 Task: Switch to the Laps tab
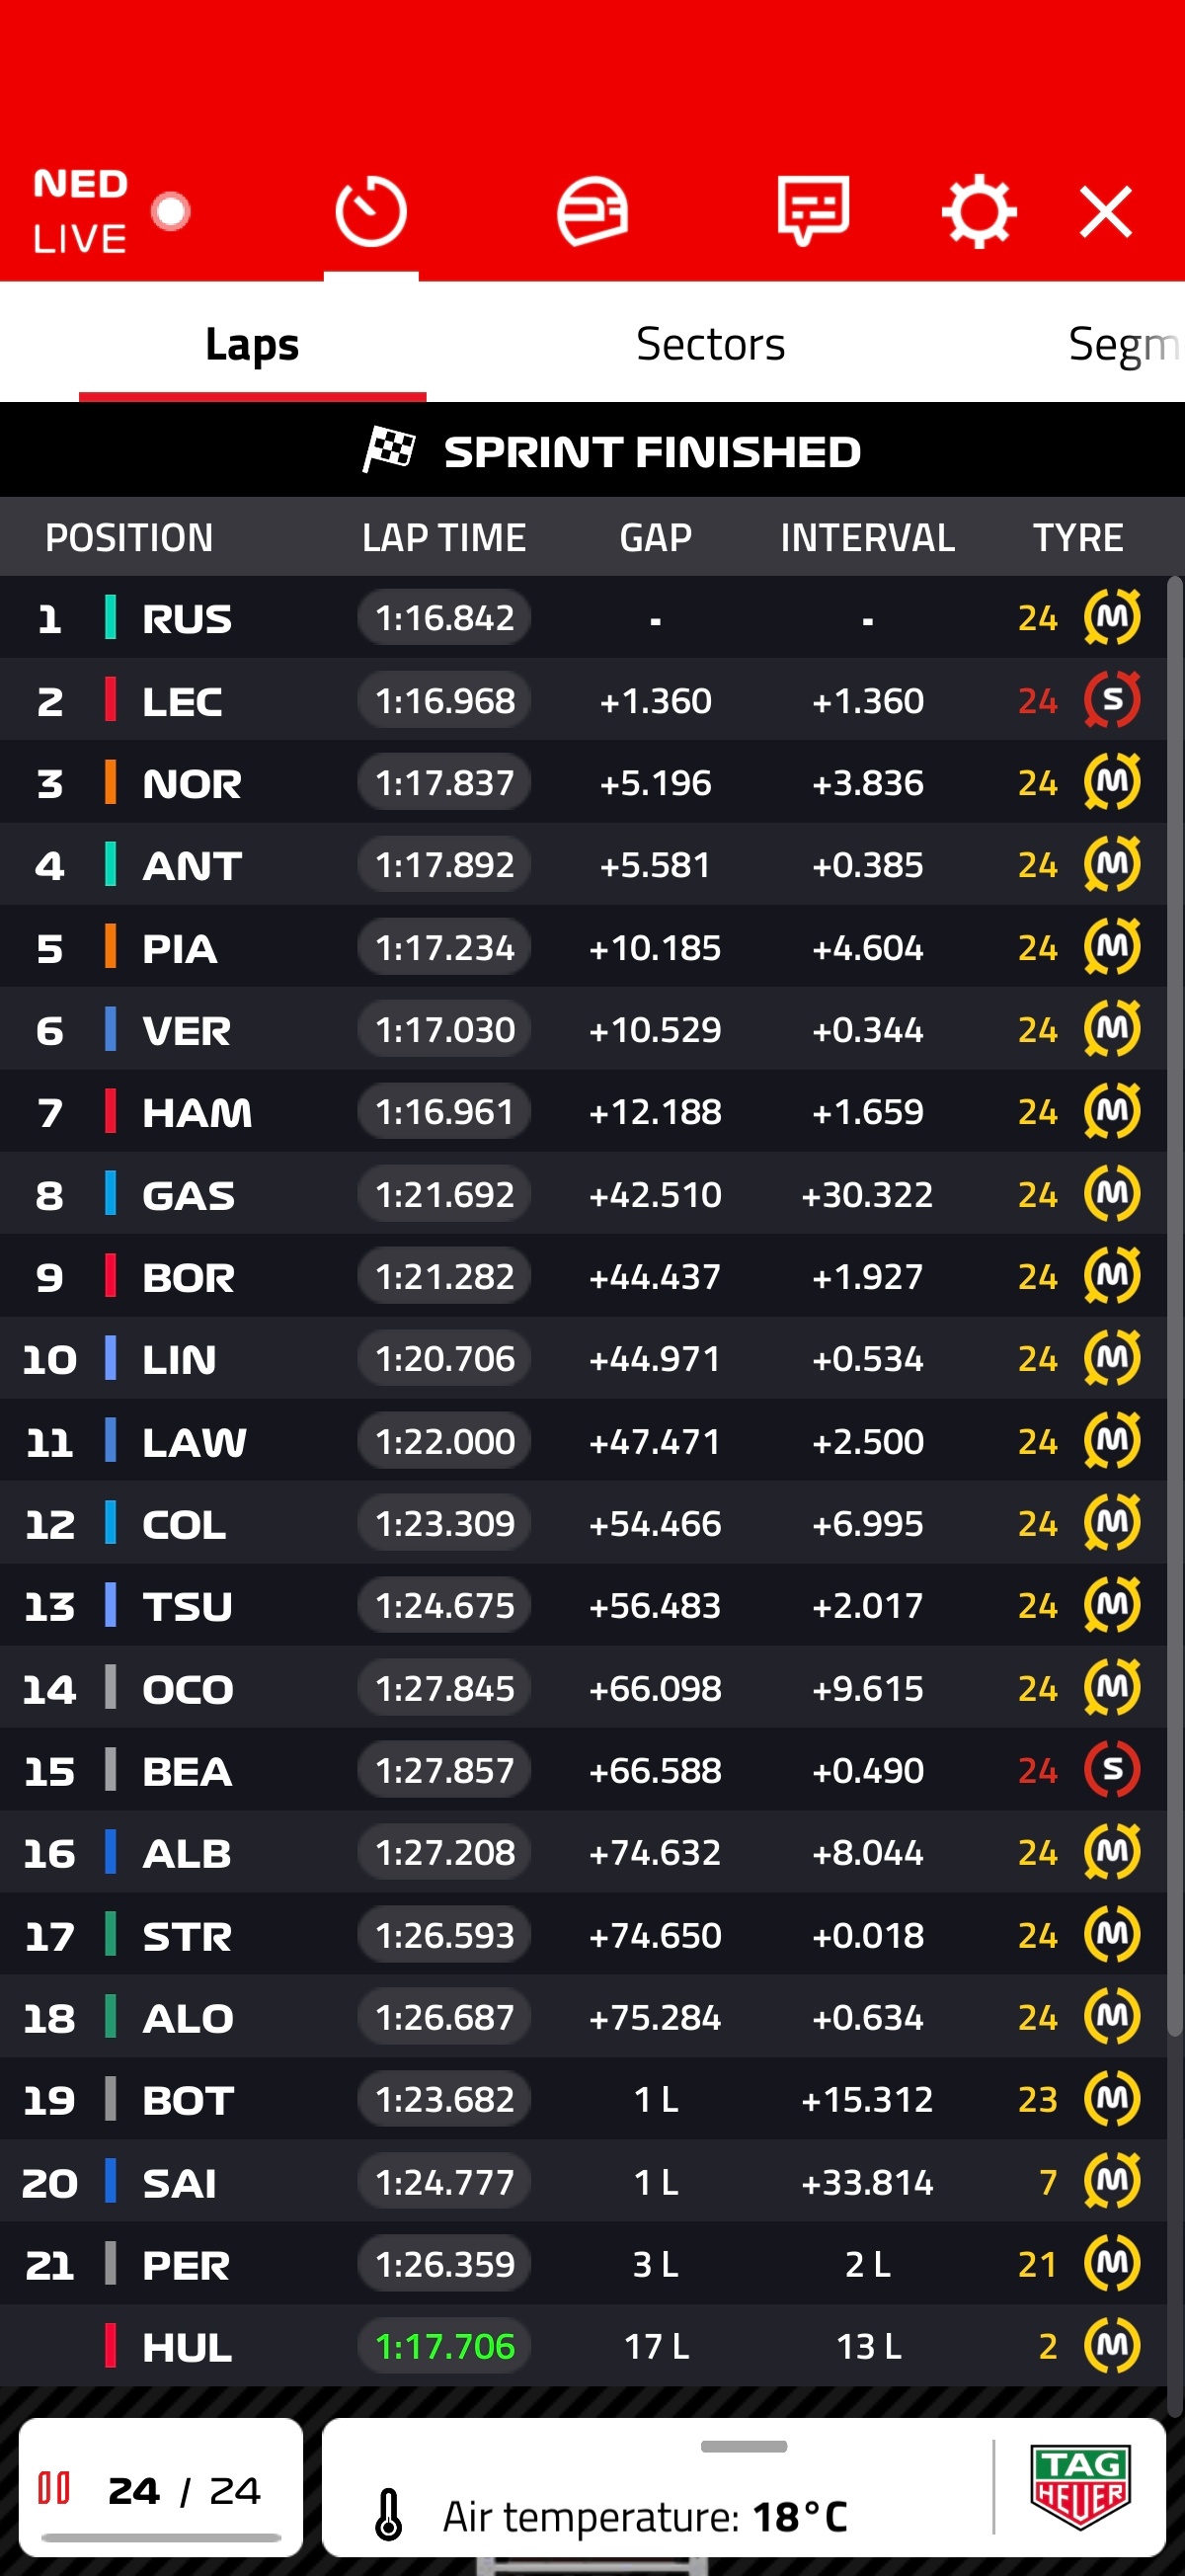[252, 345]
